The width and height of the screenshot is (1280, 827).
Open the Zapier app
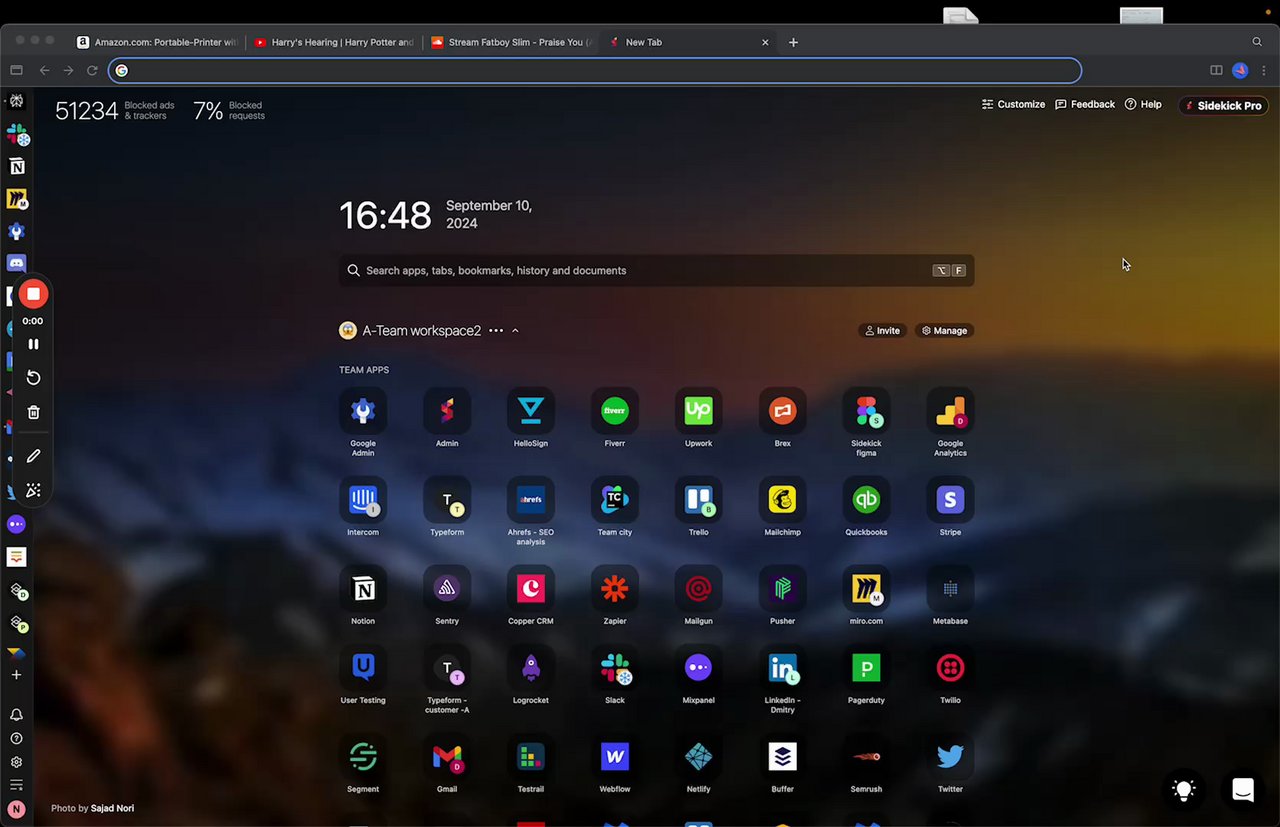(x=615, y=589)
